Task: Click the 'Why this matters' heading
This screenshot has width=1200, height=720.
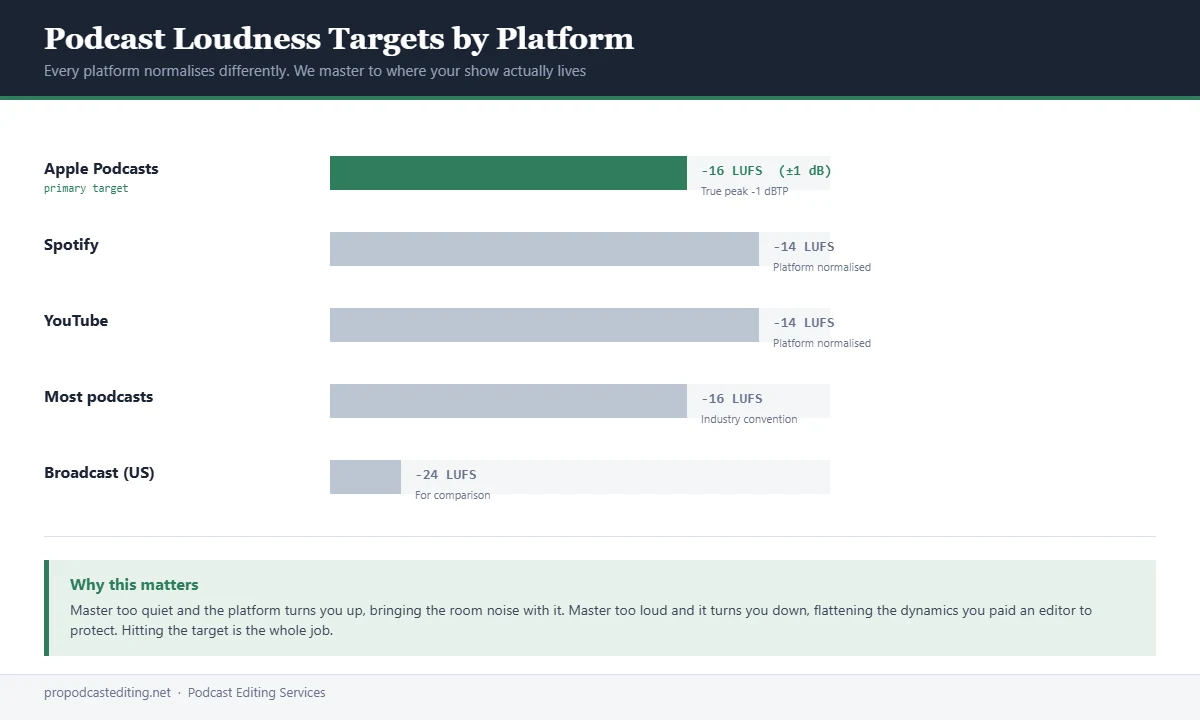Action: [134, 584]
